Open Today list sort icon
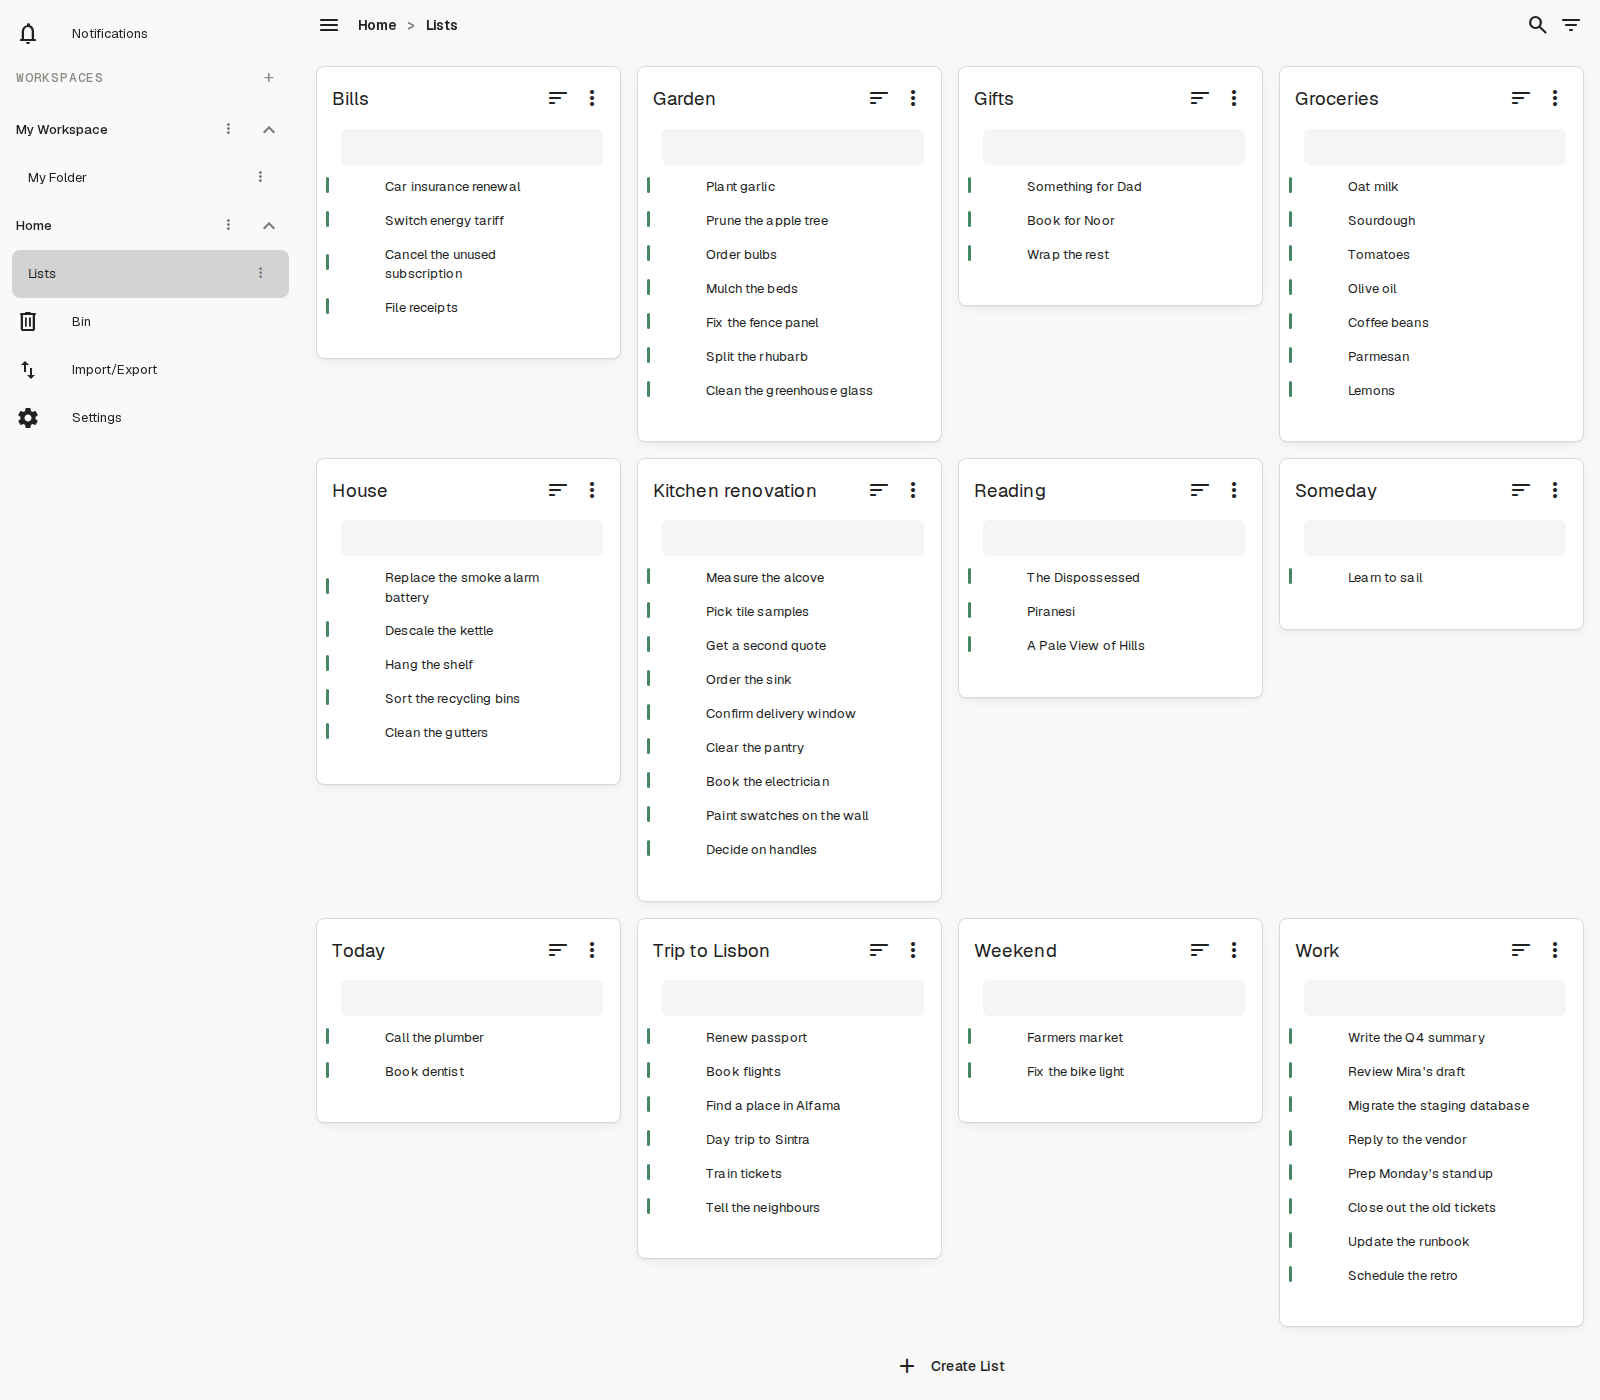 click(558, 950)
